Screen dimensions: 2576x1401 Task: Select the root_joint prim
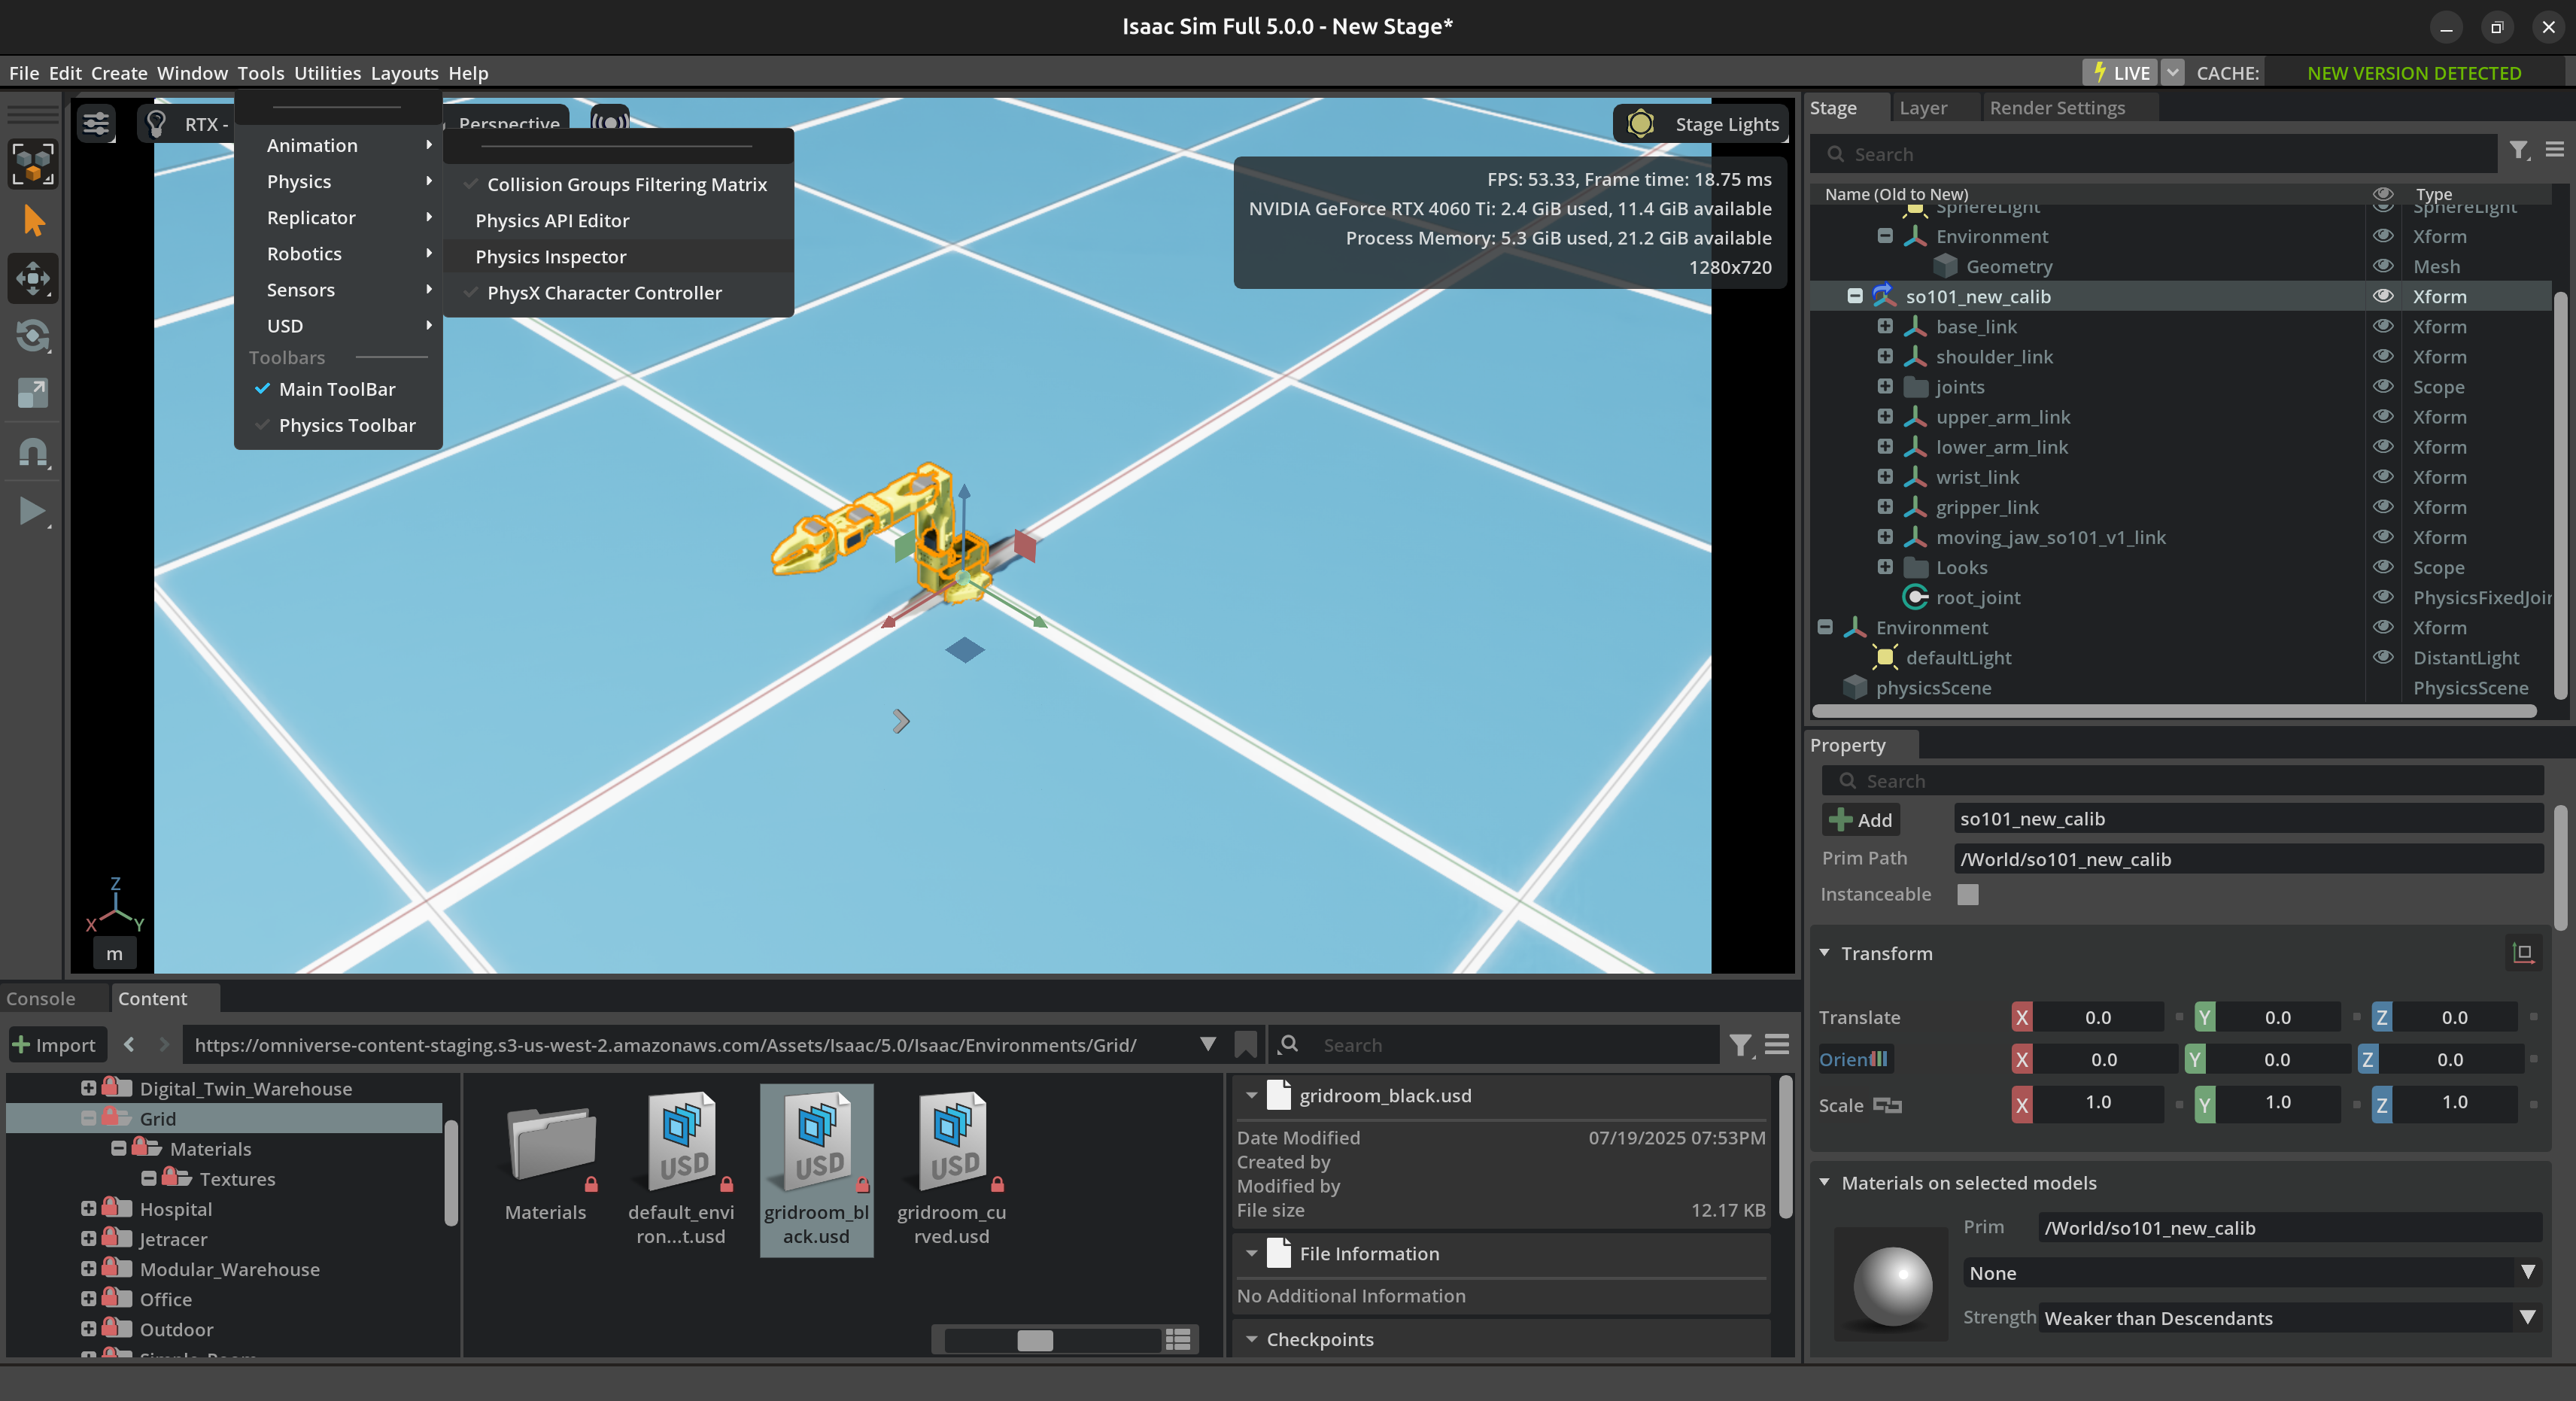tap(1978, 597)
